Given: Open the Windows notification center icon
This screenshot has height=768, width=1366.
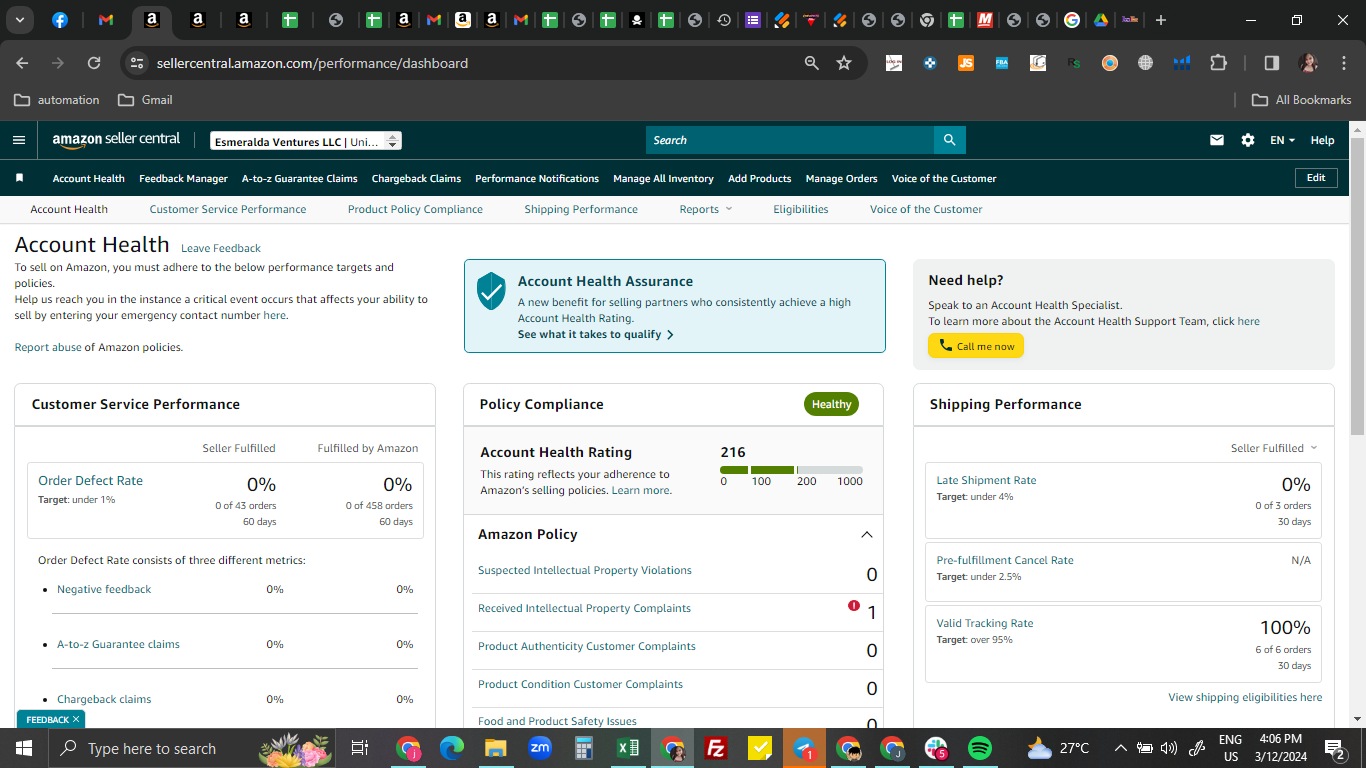Looking at the screenshot, I should 1334,748.
